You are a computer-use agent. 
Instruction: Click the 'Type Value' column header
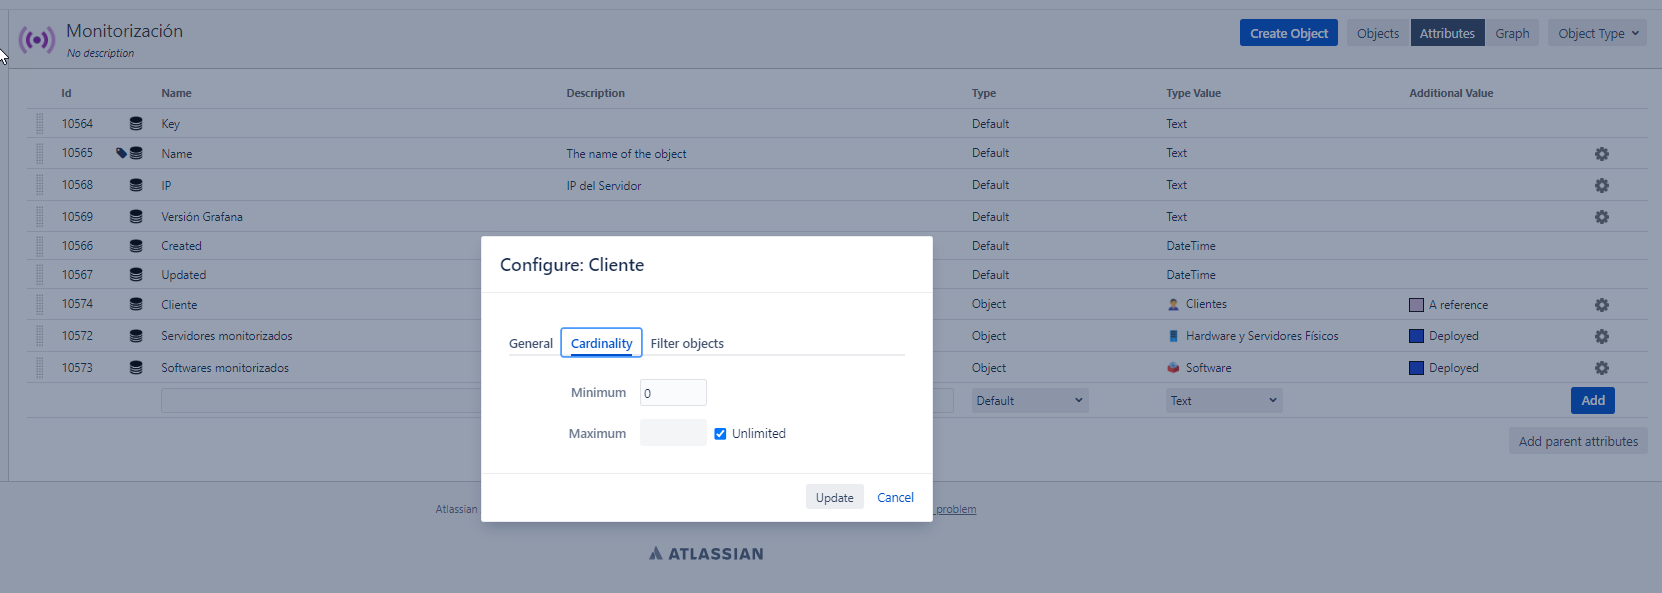click(x=1193, y=93)
